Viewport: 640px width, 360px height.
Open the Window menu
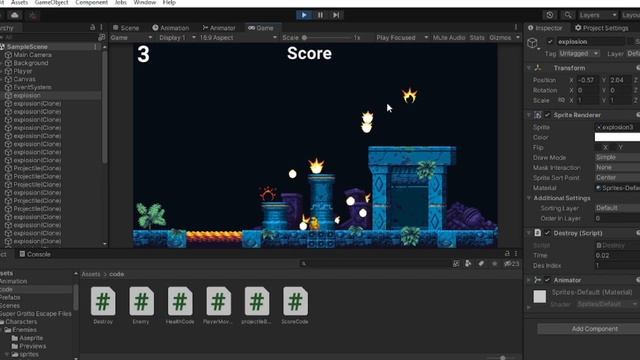click(144, 2)
